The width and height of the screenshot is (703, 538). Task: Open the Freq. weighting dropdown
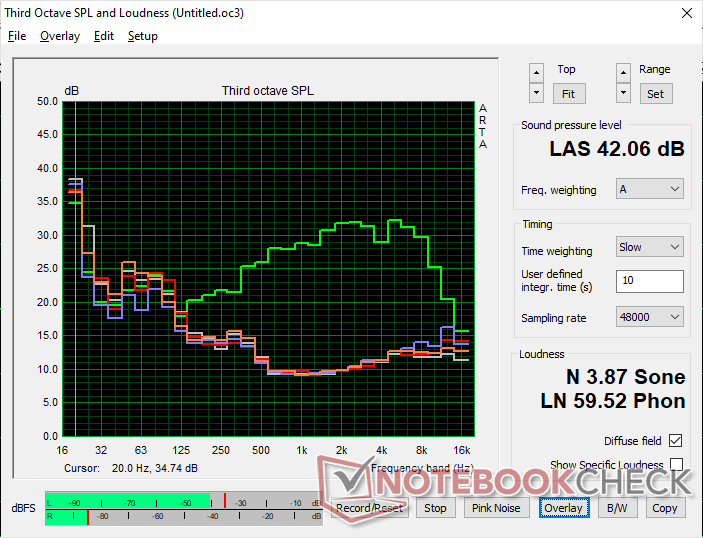[x=650, y=189]
